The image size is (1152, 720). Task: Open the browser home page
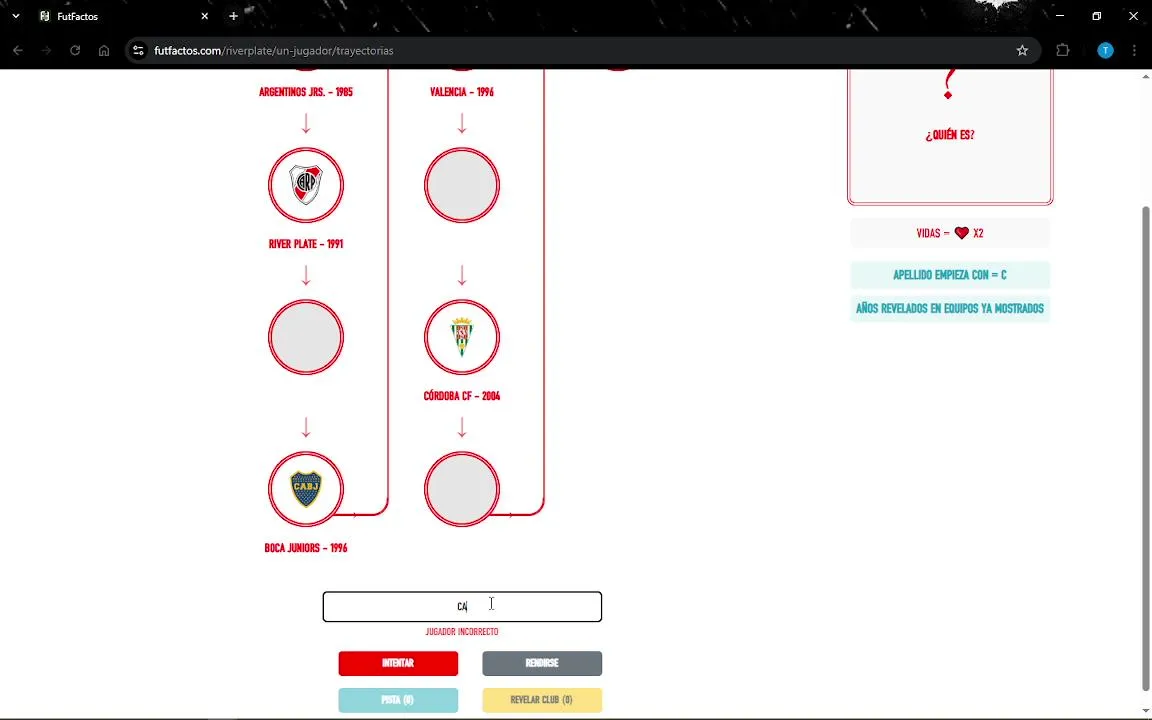[x=104, y=51]
